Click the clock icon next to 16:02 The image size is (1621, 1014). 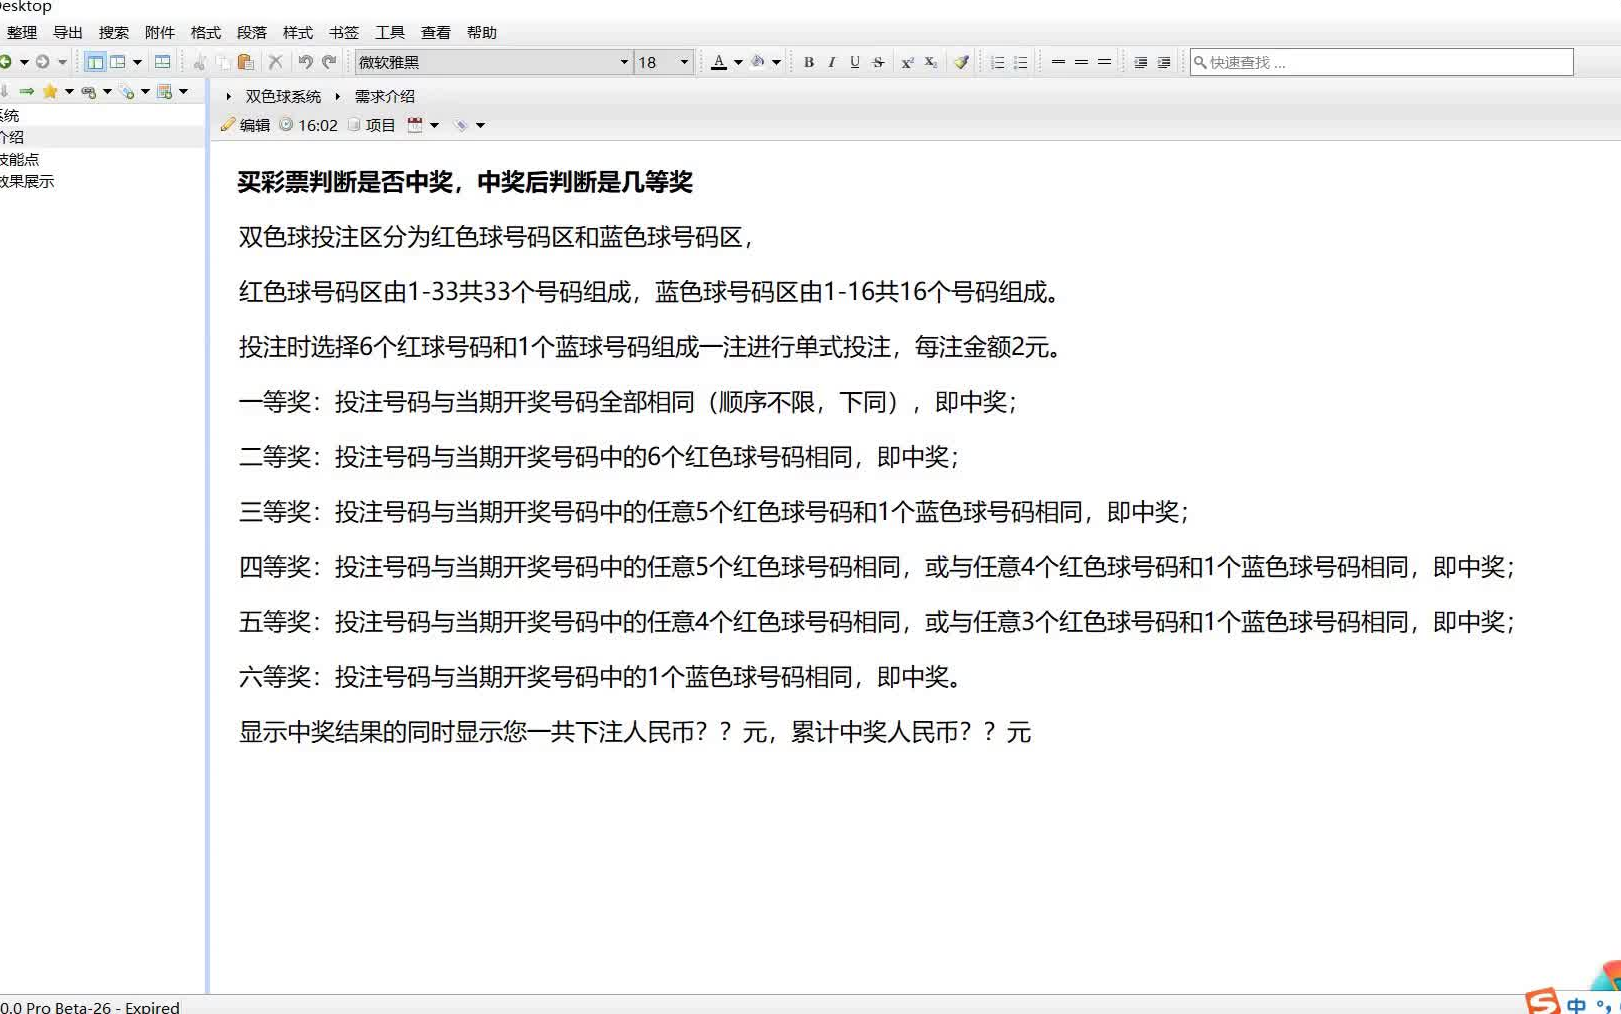[x=286, y=125]
